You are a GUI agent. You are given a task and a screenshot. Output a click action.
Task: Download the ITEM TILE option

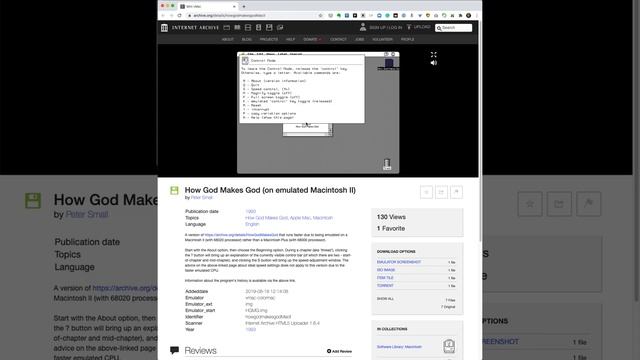tap(385, 278)
